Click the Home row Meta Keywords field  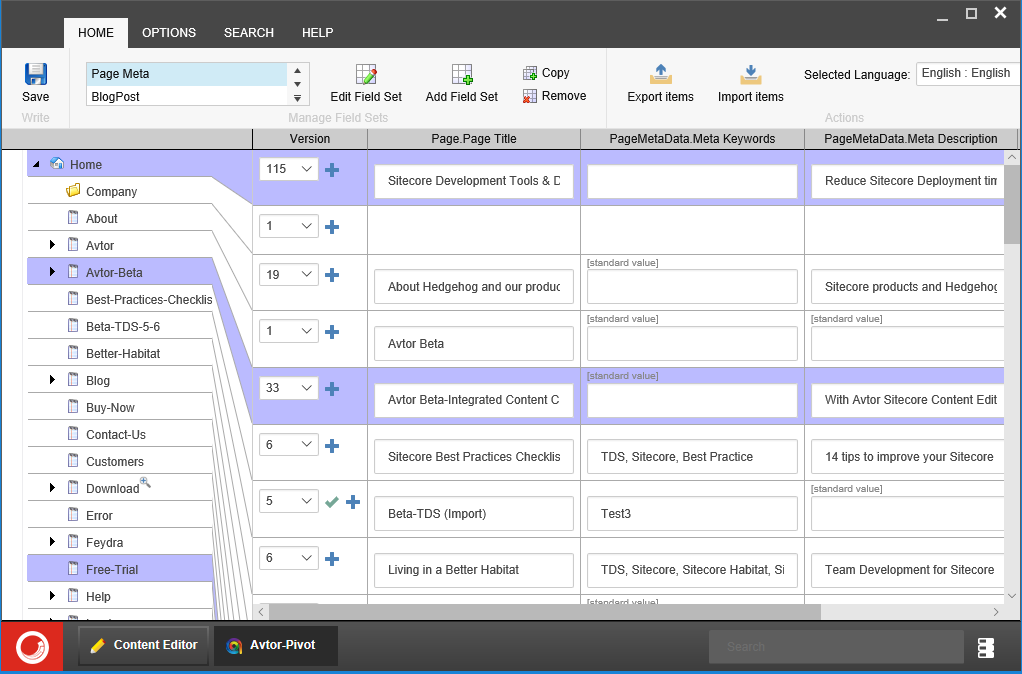point(692,181)
